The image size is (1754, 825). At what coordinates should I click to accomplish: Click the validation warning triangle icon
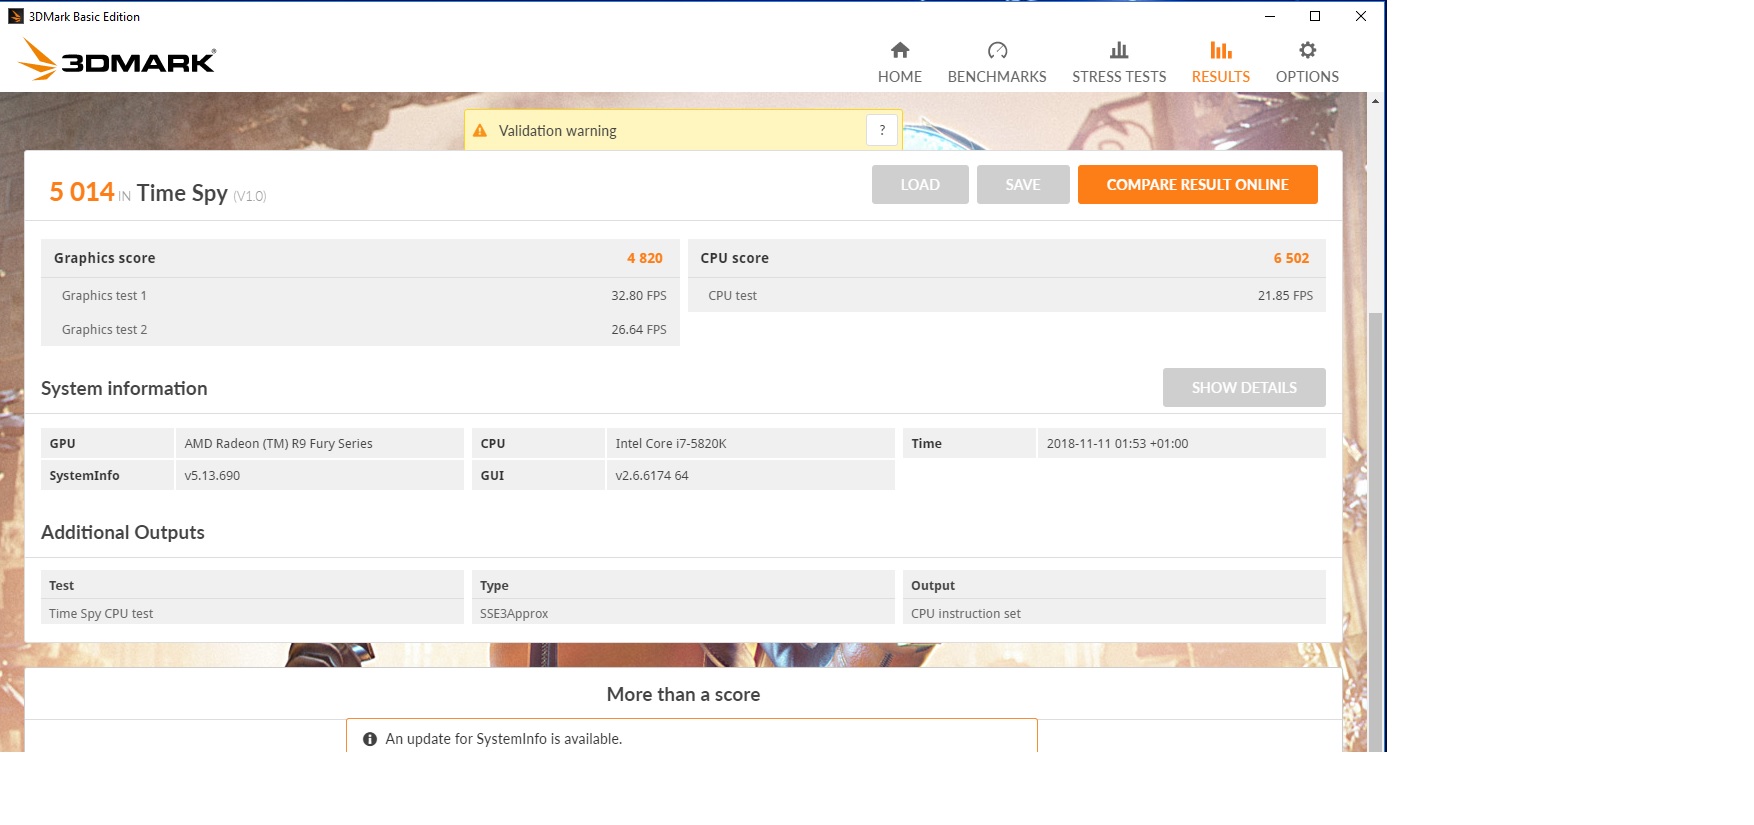point(480,131)
